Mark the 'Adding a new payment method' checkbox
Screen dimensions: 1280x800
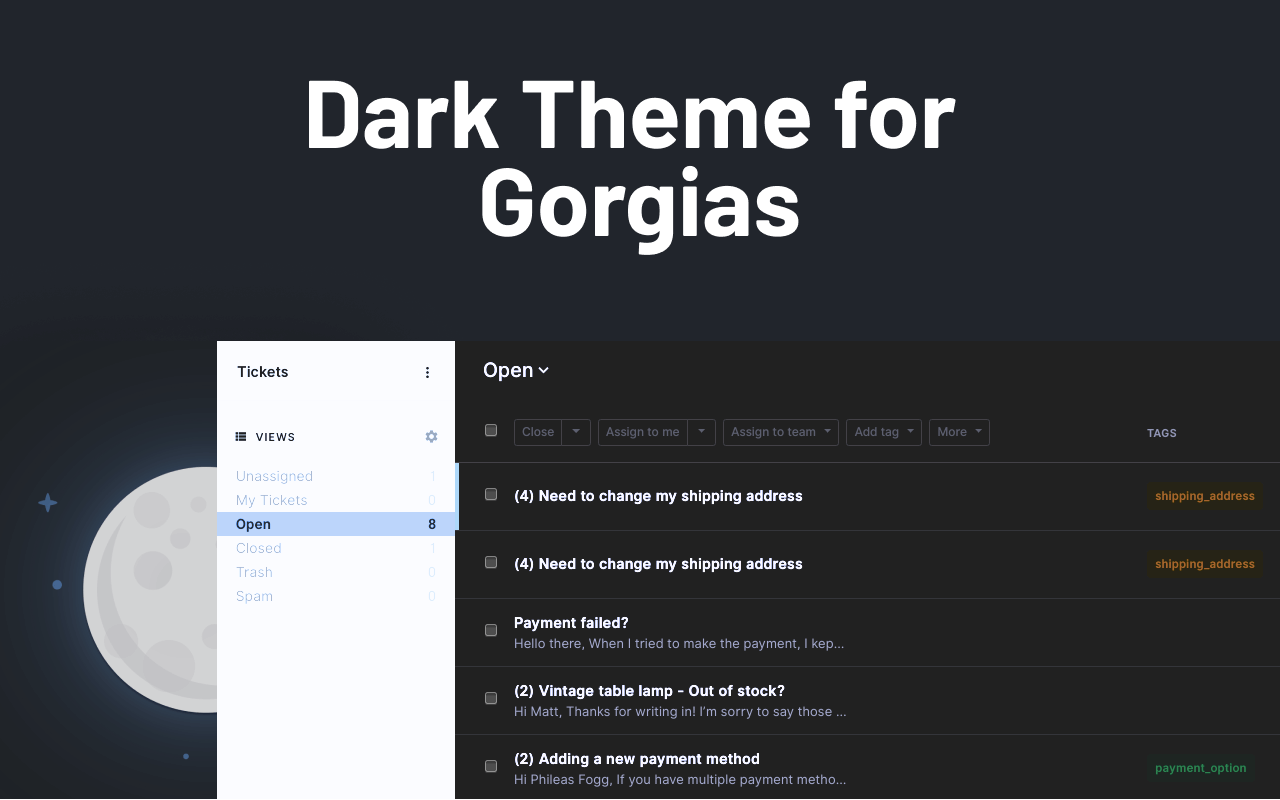point(491,766)
